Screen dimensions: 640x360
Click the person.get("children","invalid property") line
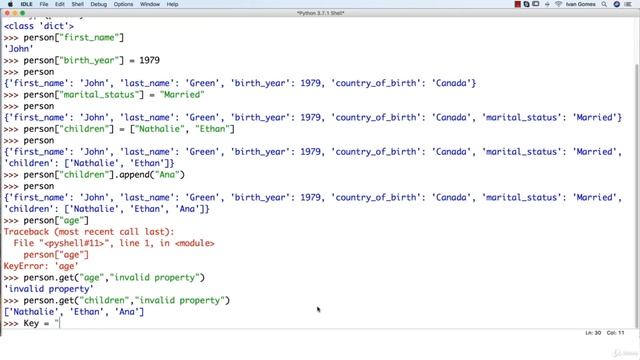click(117, 300)
